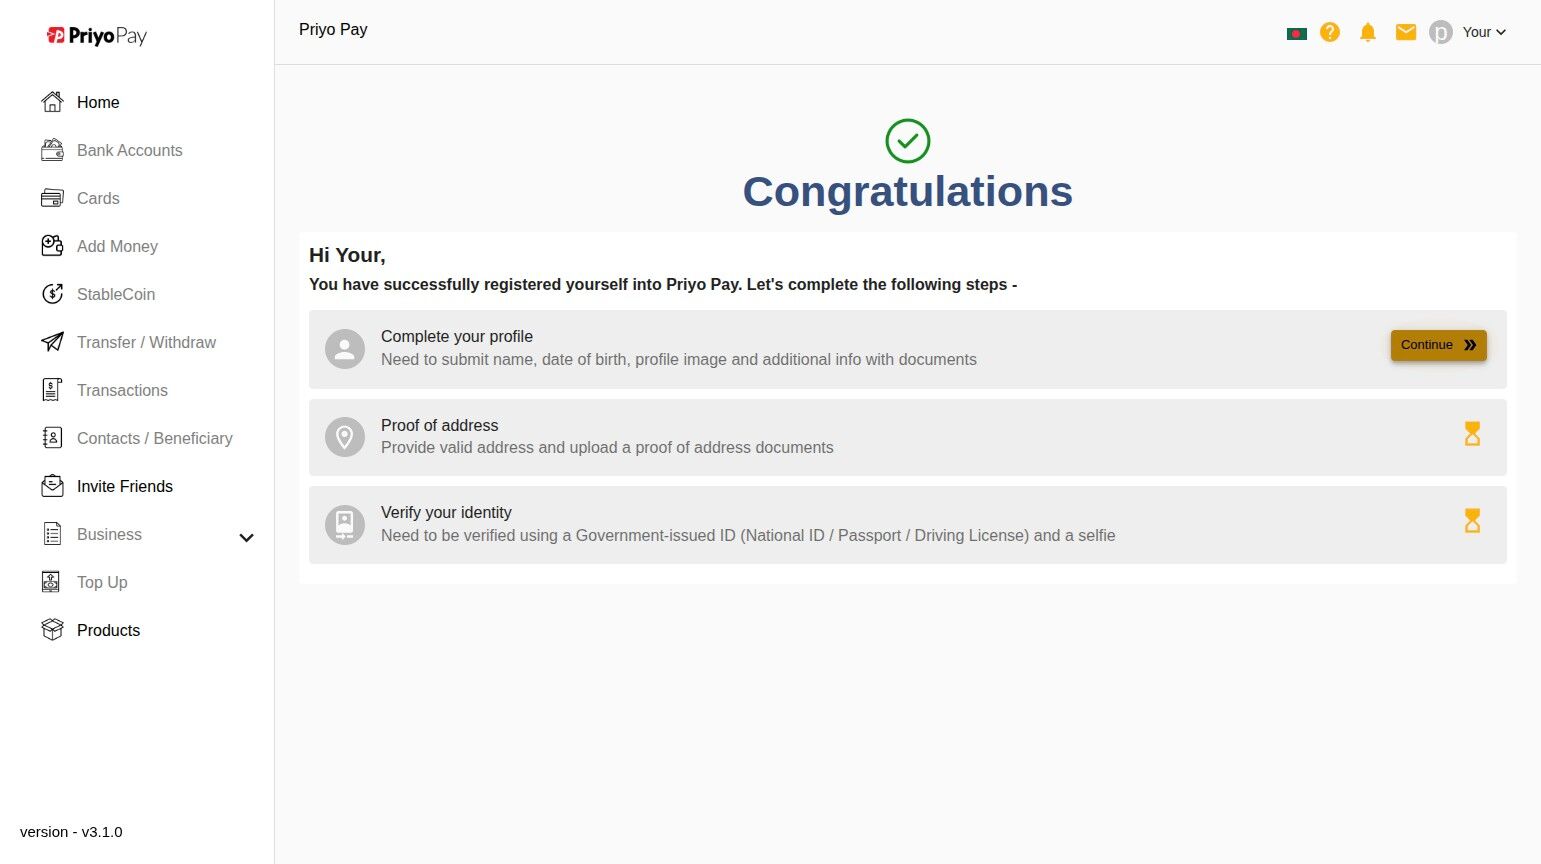Click the user profile avatar
The width and height of the screenshot is (1541, 864).
coord(1440,33)
